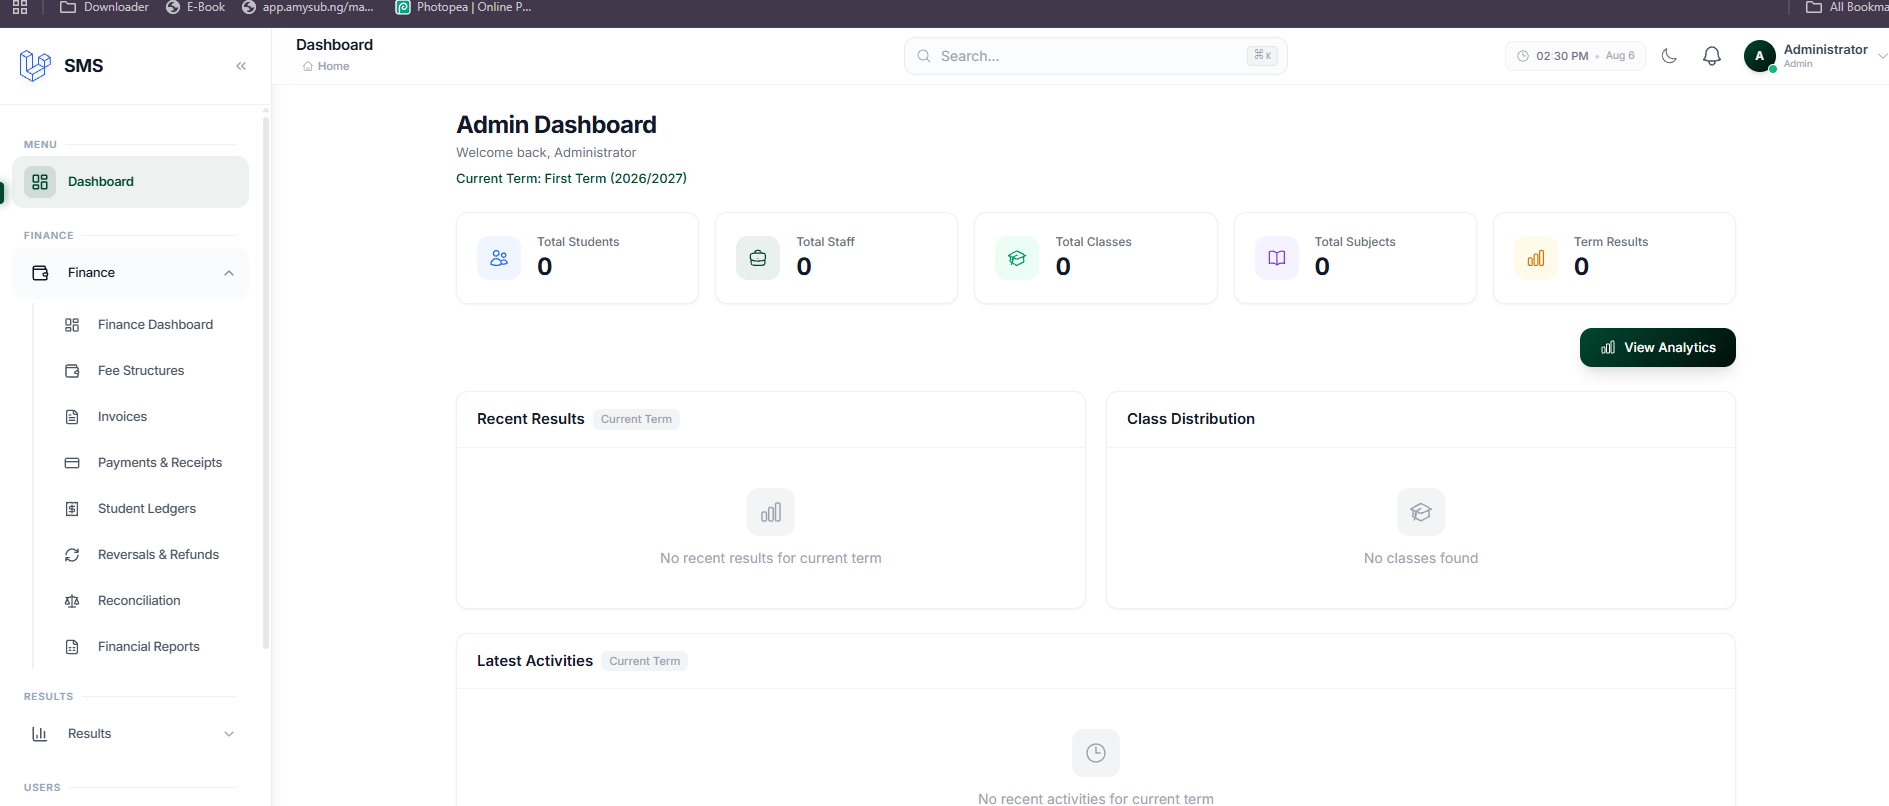
Task: Click the 'Welcome back, Administrator' text
Action: pyautogui.click(x=546, y=153)
